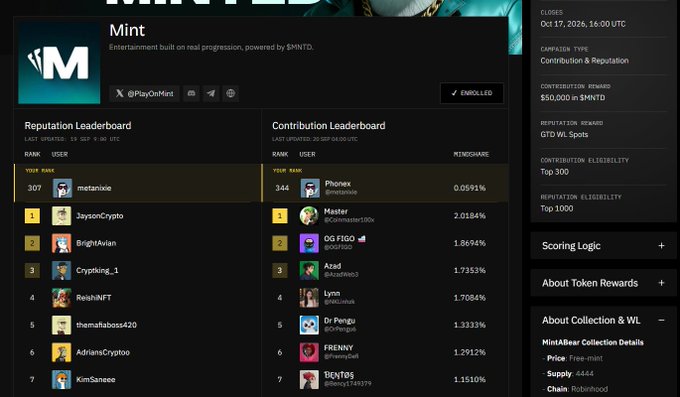Click Master's avatar
The image size is (680, 397).
[309, 216]
